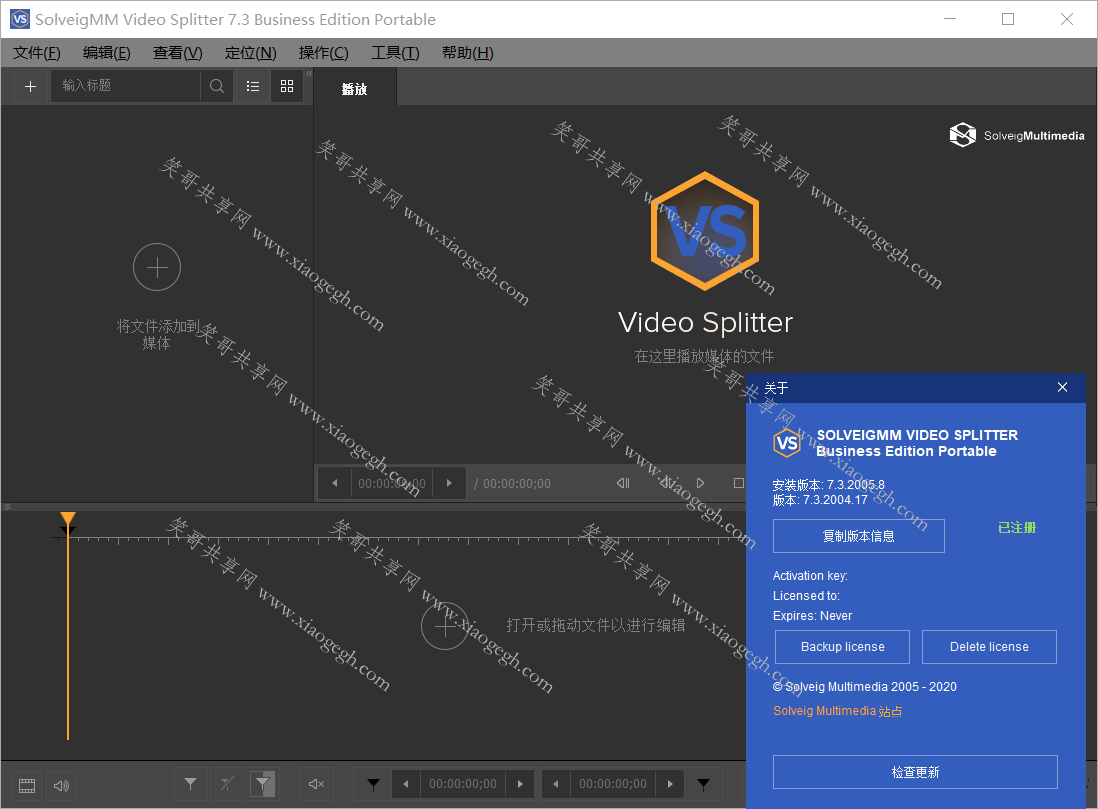Click the Delete license button
1098x809 pixels.
989,646
